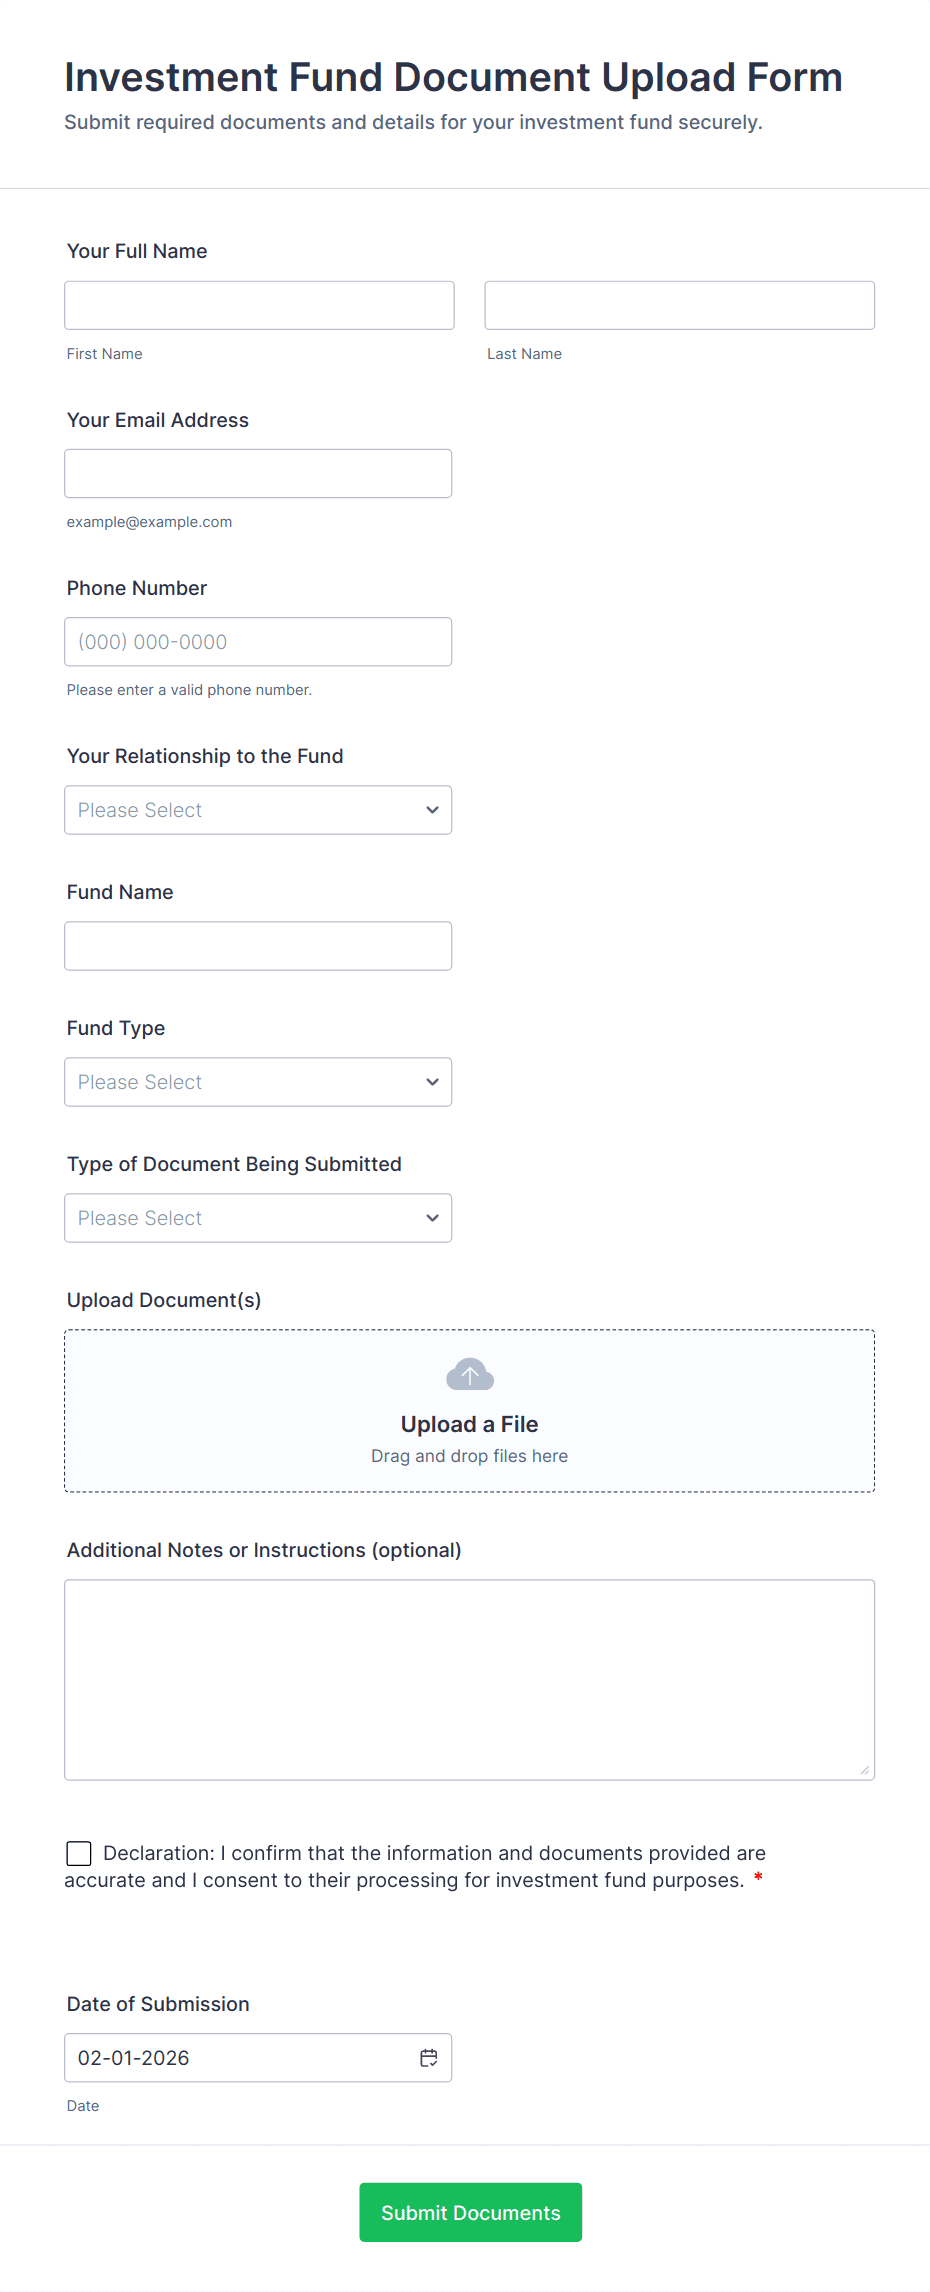Click the document type chevron arrow
Screen dimensions: 930x2292
click(x=432, y=1218)
